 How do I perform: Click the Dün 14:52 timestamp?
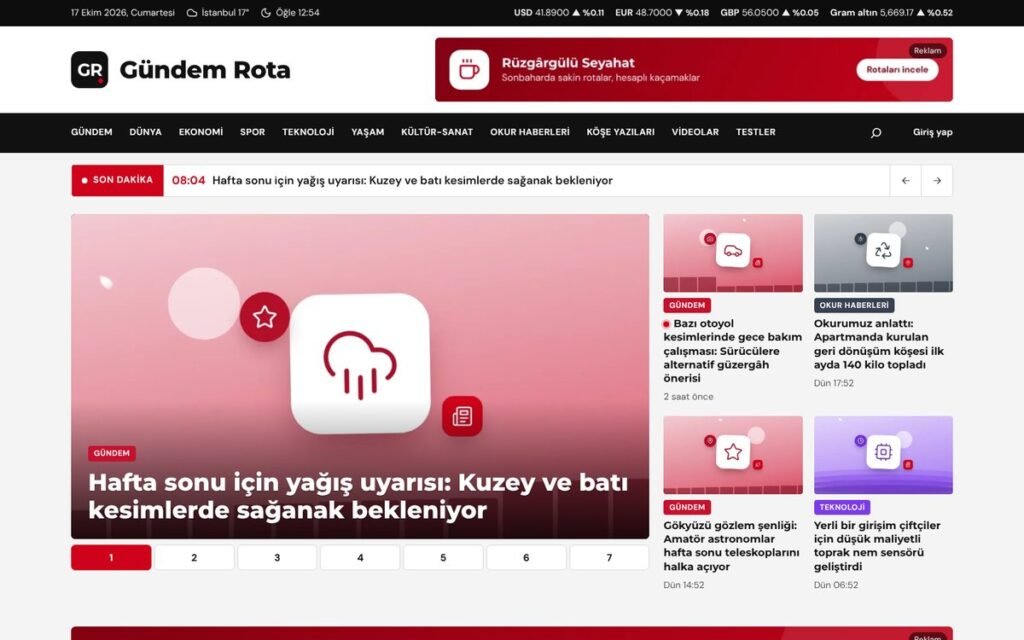tap(684, 585)
